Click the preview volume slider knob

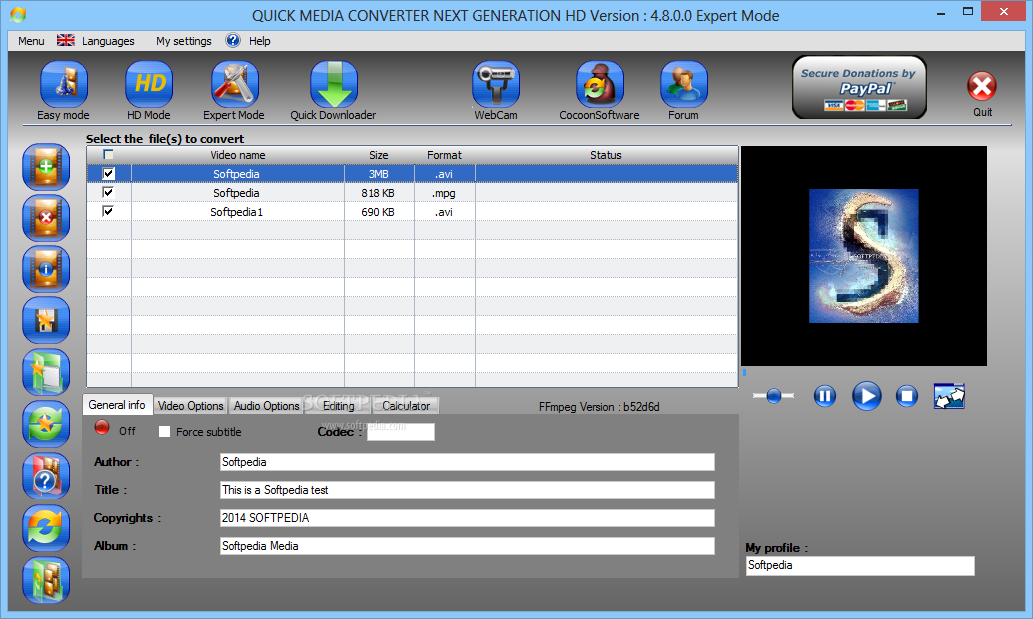(x=773, y=396)
